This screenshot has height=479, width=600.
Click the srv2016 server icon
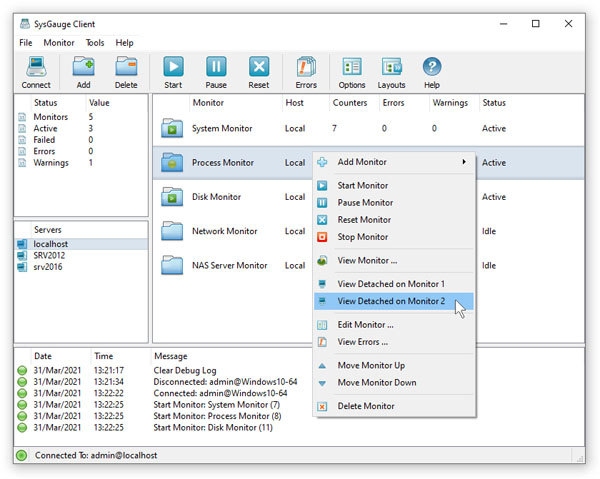tap(22, 267)
